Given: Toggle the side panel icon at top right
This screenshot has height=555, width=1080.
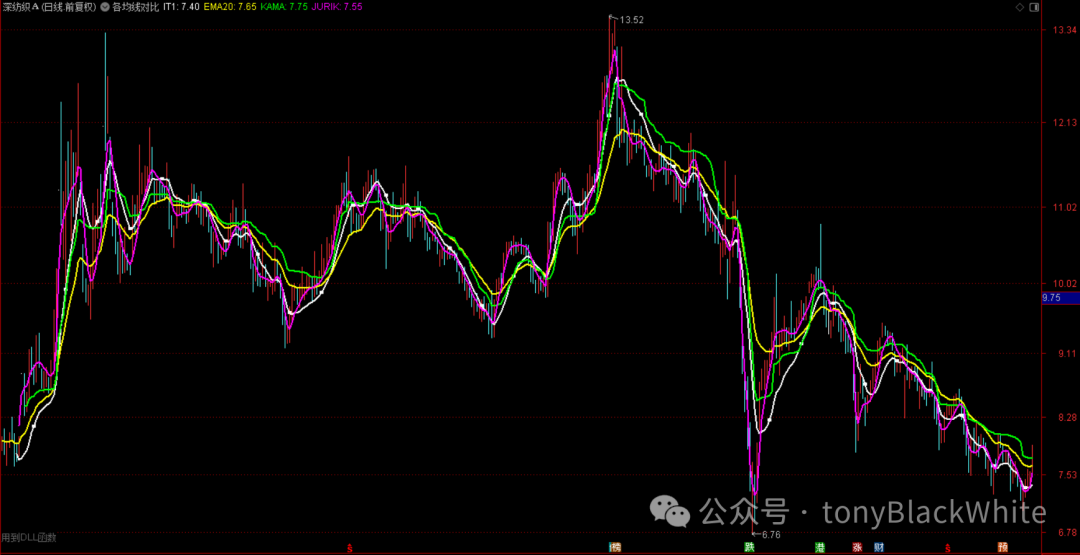Looking at the screenshot, I should [1033, 7].
